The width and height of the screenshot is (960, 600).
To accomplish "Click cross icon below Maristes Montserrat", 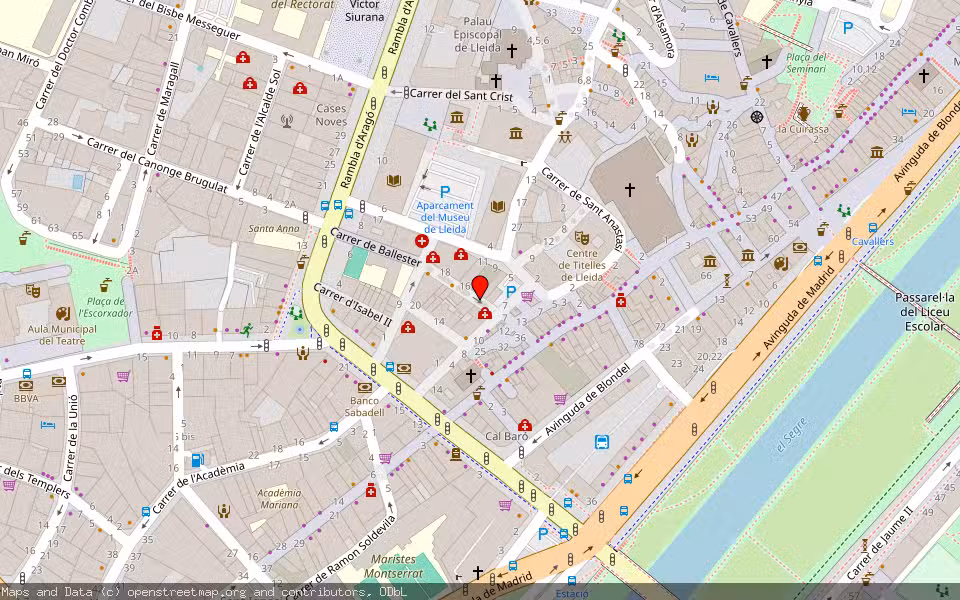I will point(478,572).
